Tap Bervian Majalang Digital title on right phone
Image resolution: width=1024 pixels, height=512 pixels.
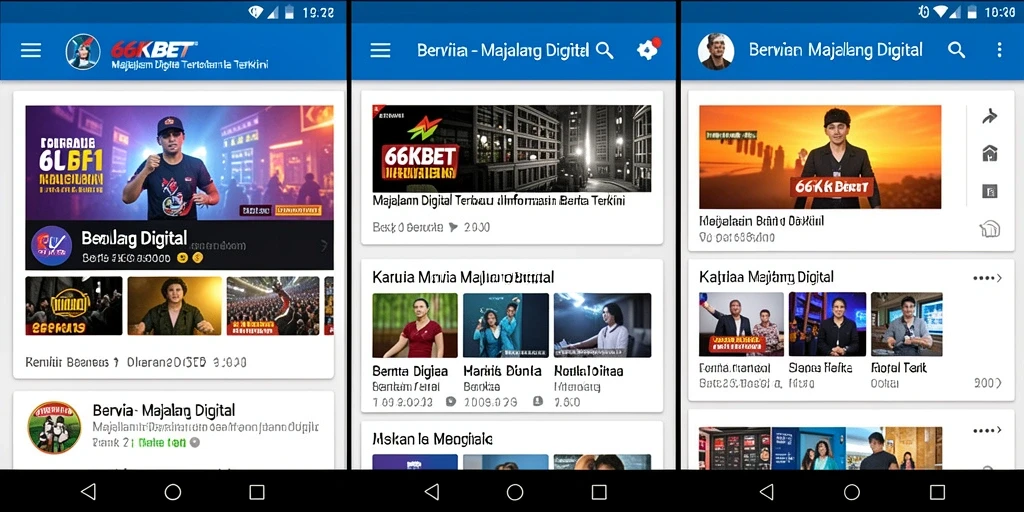(x=835, y=50)
